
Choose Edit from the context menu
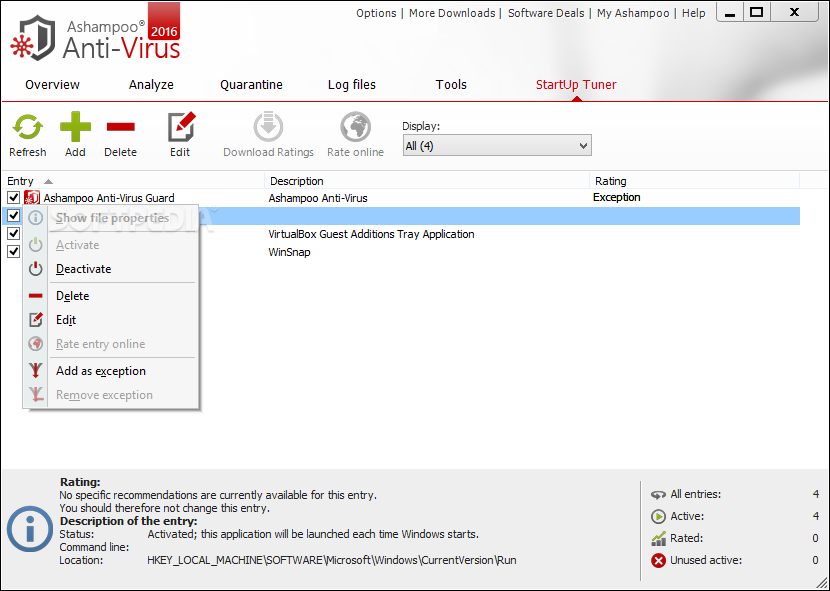click(111, 320)
